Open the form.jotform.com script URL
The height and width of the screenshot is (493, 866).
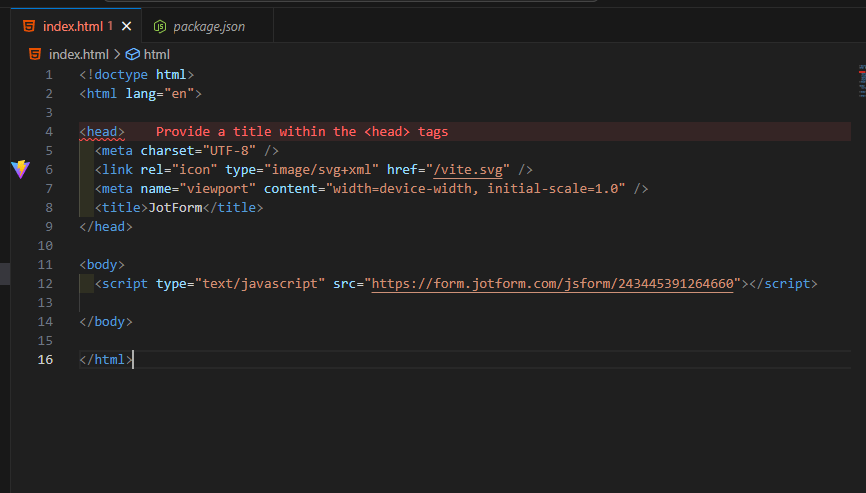(552, 283)
